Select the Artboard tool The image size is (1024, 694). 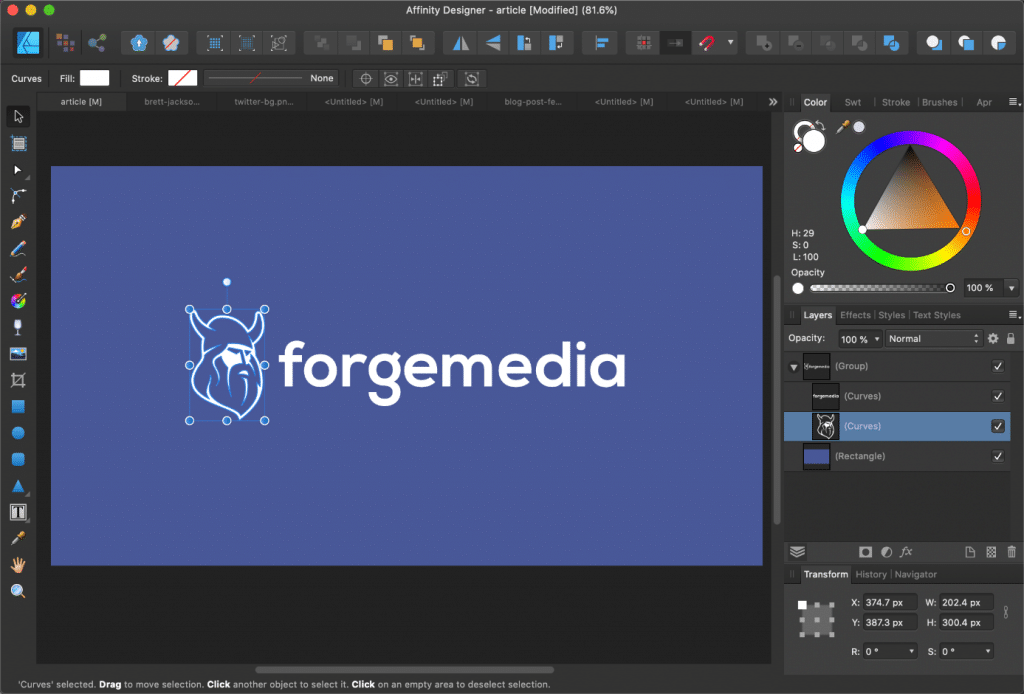18,144
